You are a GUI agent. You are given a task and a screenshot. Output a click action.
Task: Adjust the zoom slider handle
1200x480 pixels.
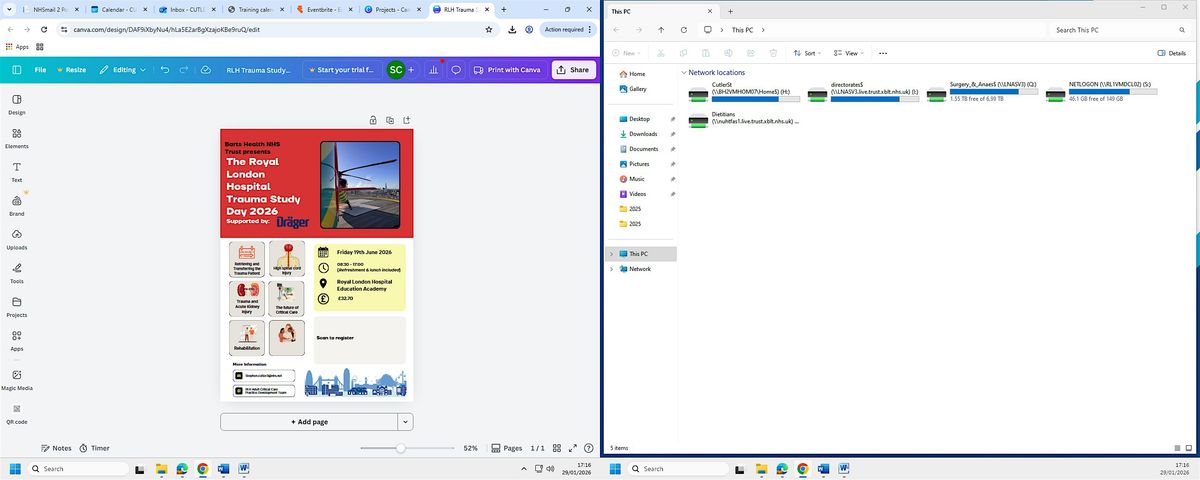click(400, 448)
